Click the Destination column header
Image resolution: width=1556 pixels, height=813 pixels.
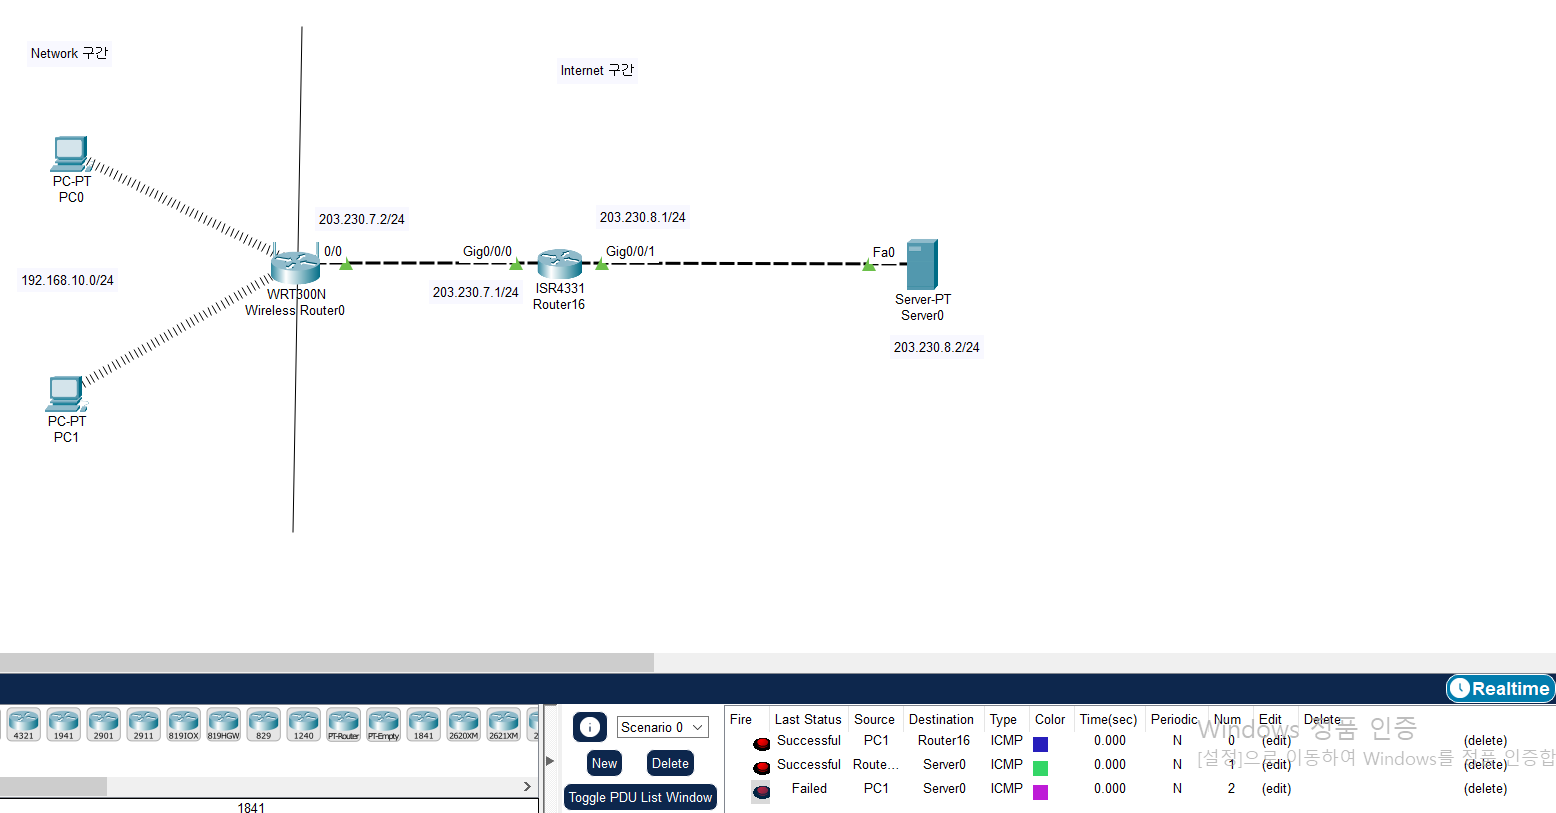(941, 719)
